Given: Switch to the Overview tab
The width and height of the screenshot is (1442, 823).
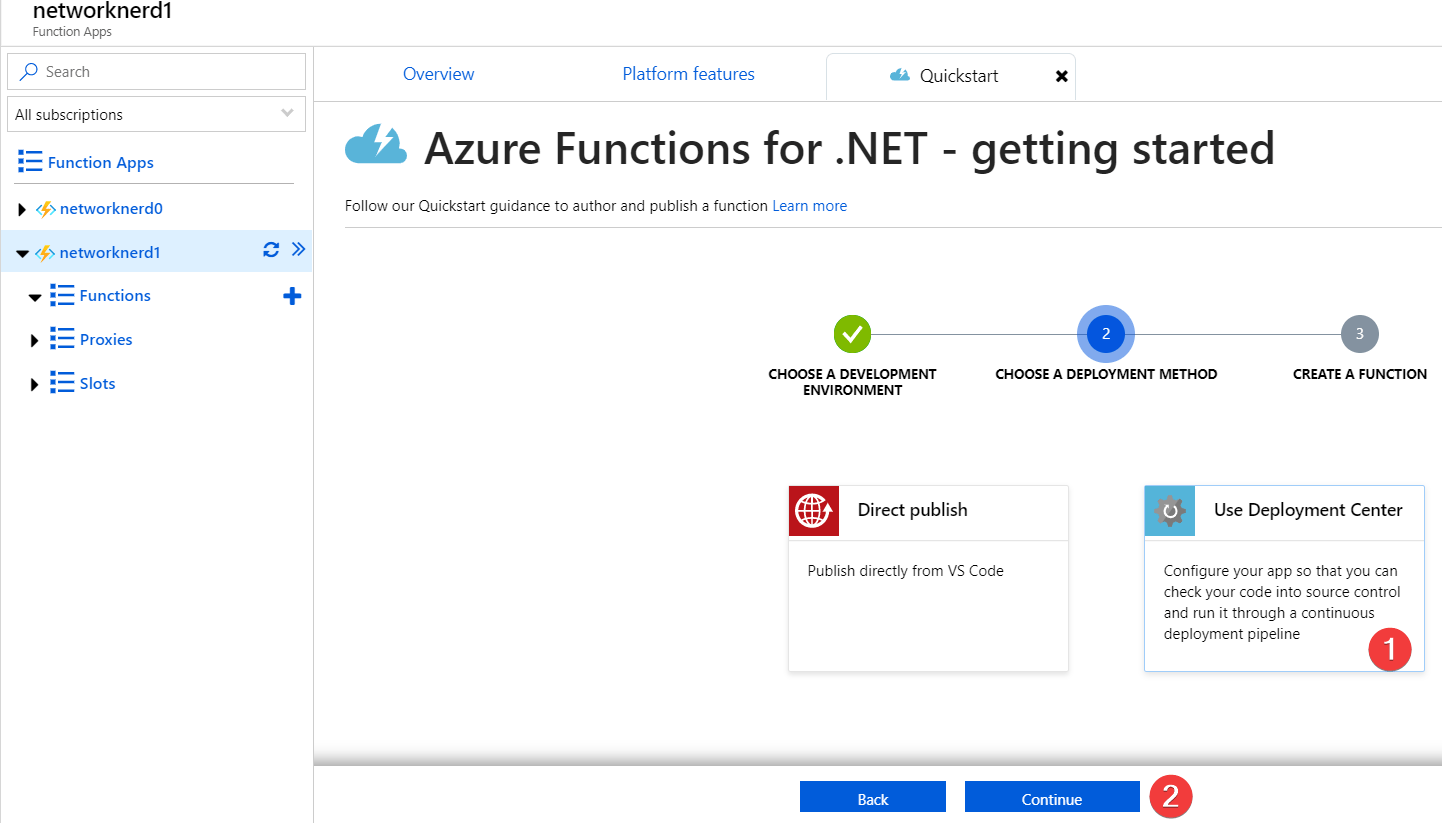Looking at the screenshot, I should [x=439, y=74].
